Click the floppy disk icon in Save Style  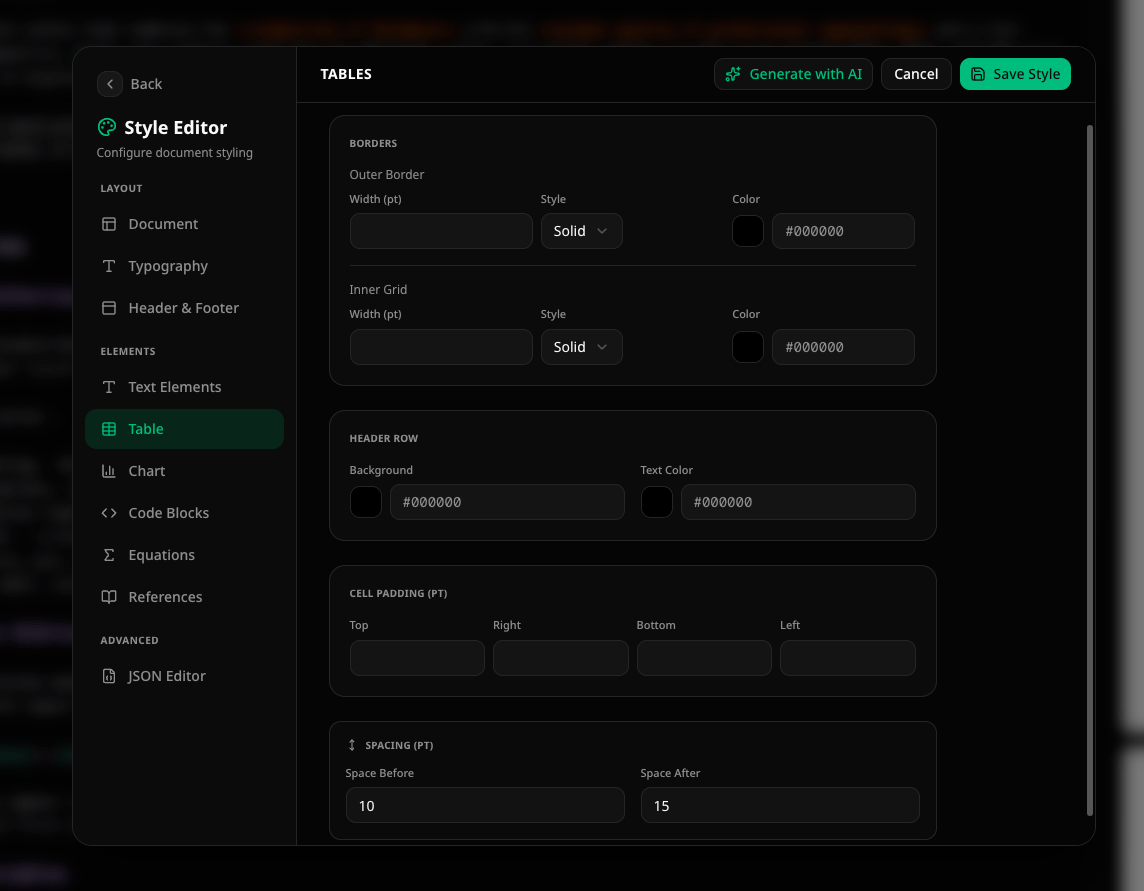[978, 74]
